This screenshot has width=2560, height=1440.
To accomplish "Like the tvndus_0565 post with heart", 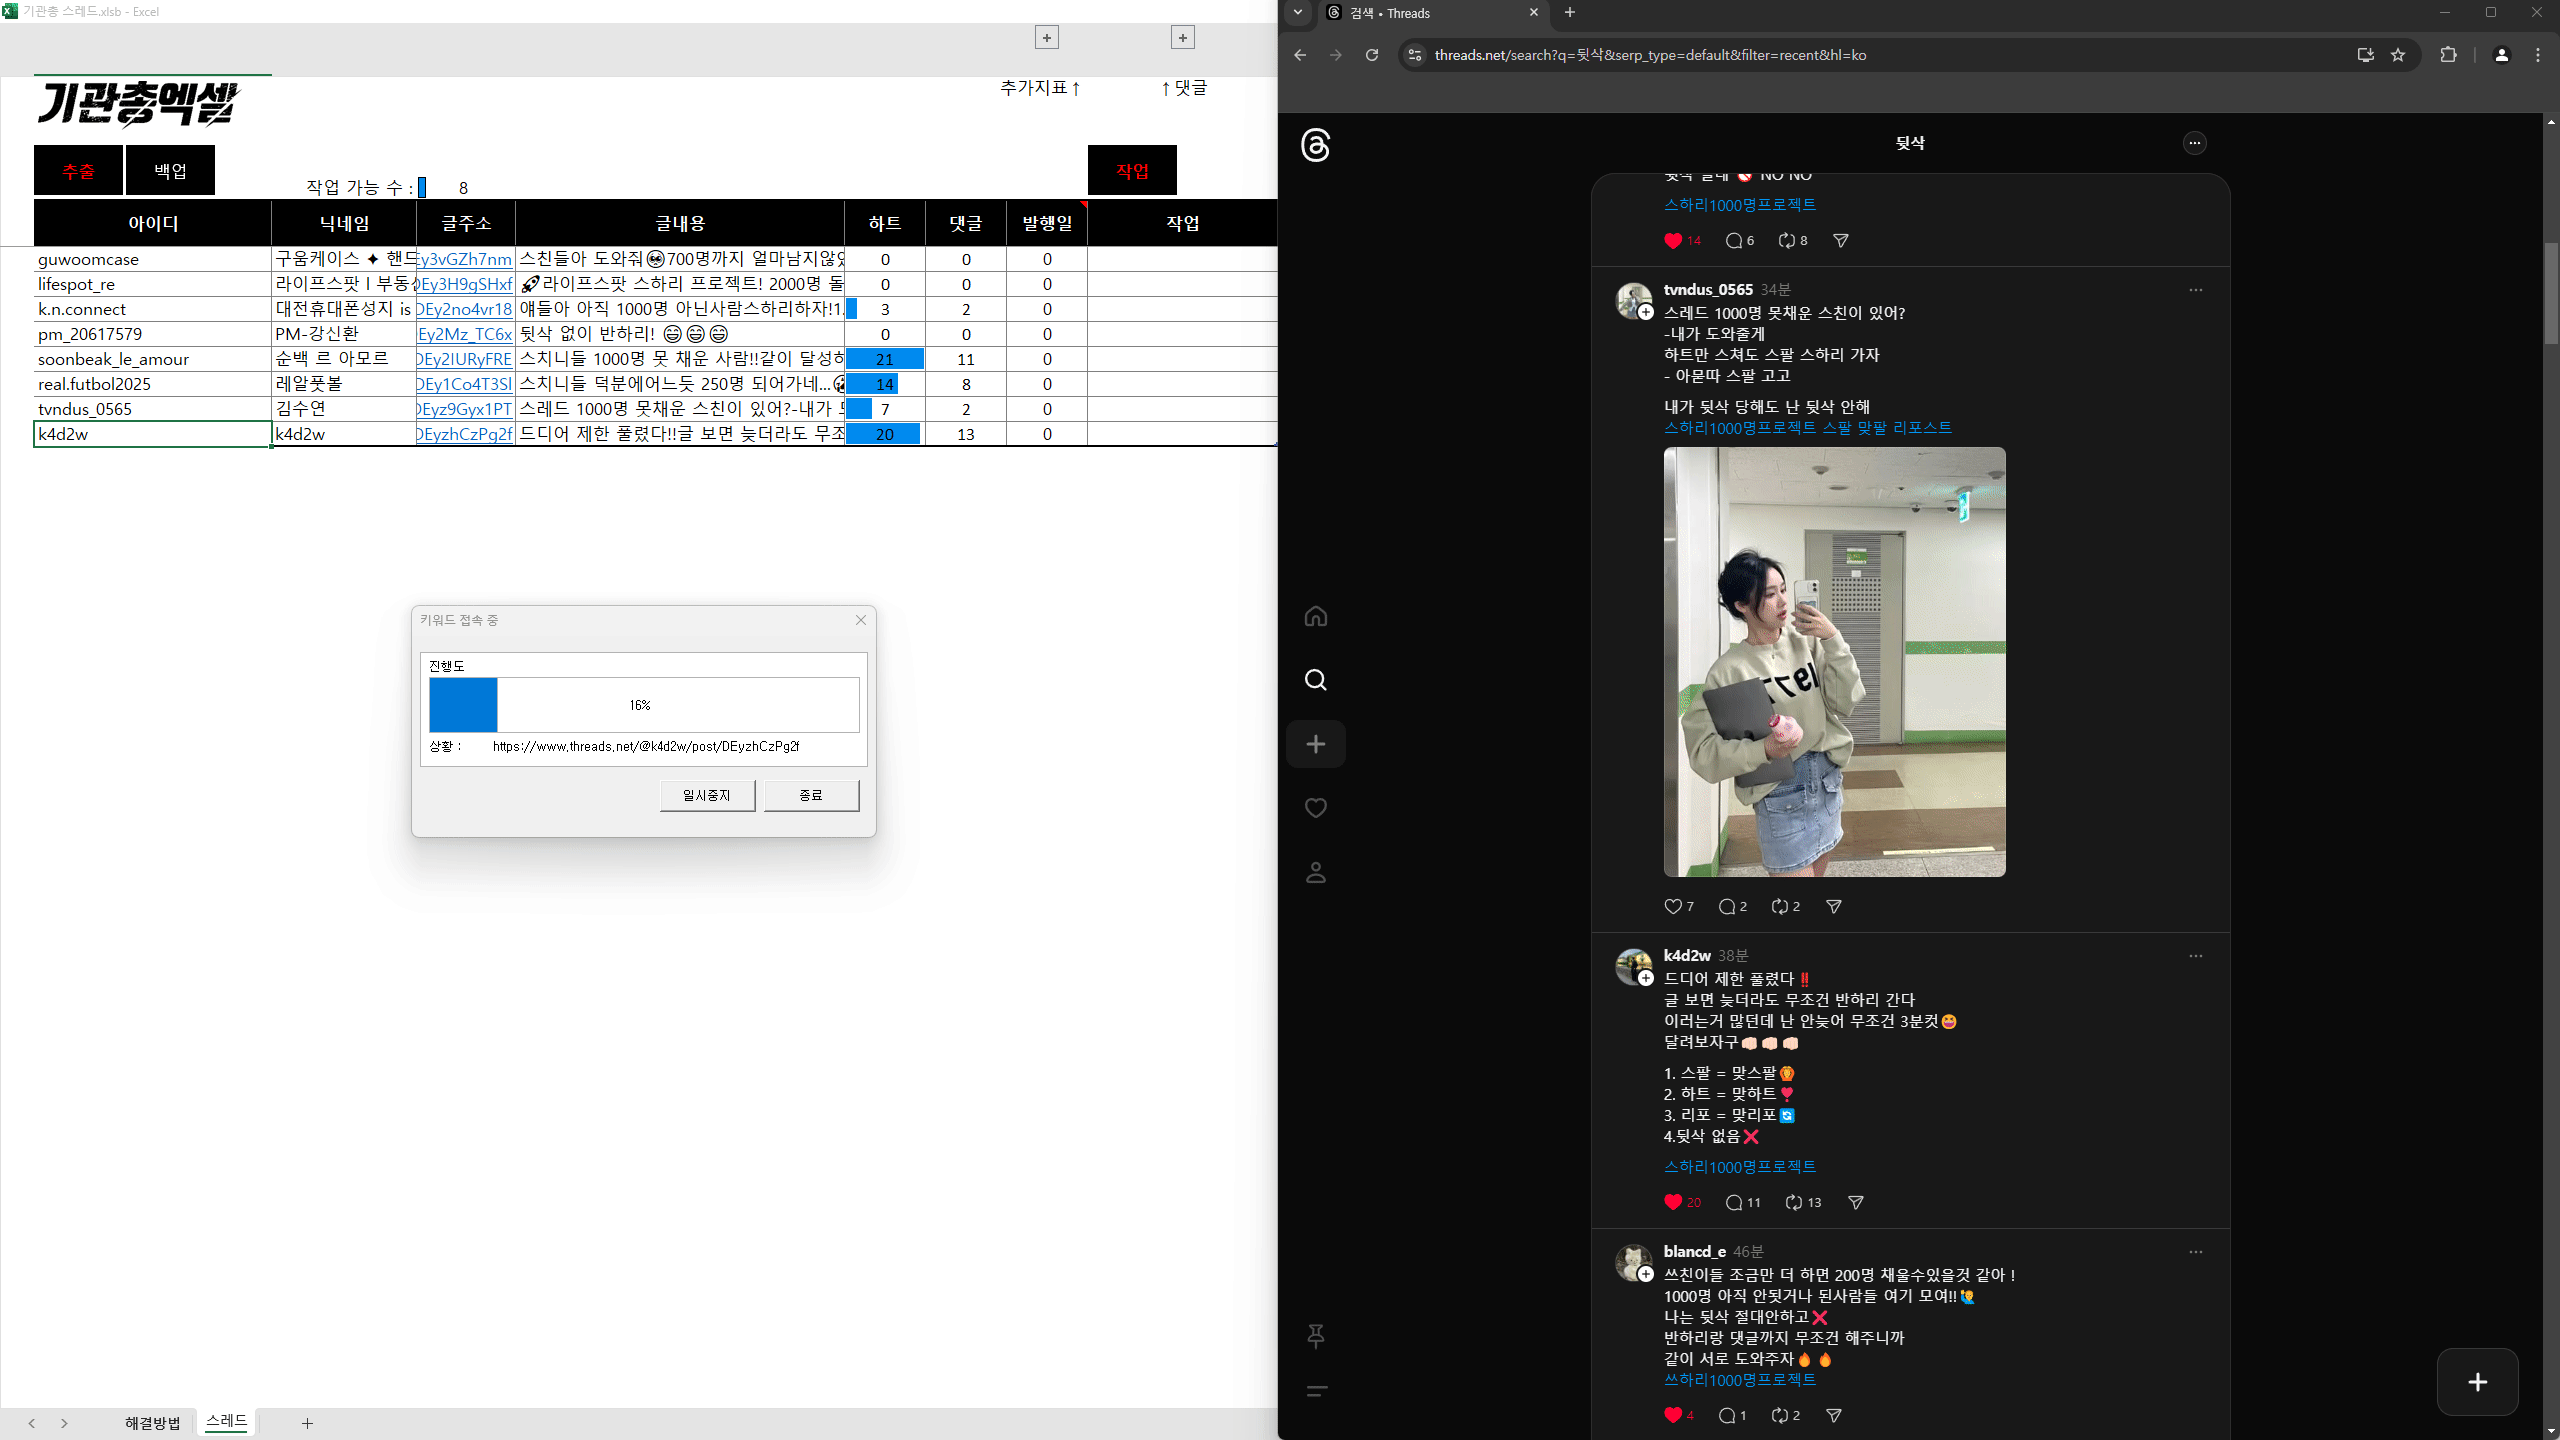I will click(x=1673, y=906).
